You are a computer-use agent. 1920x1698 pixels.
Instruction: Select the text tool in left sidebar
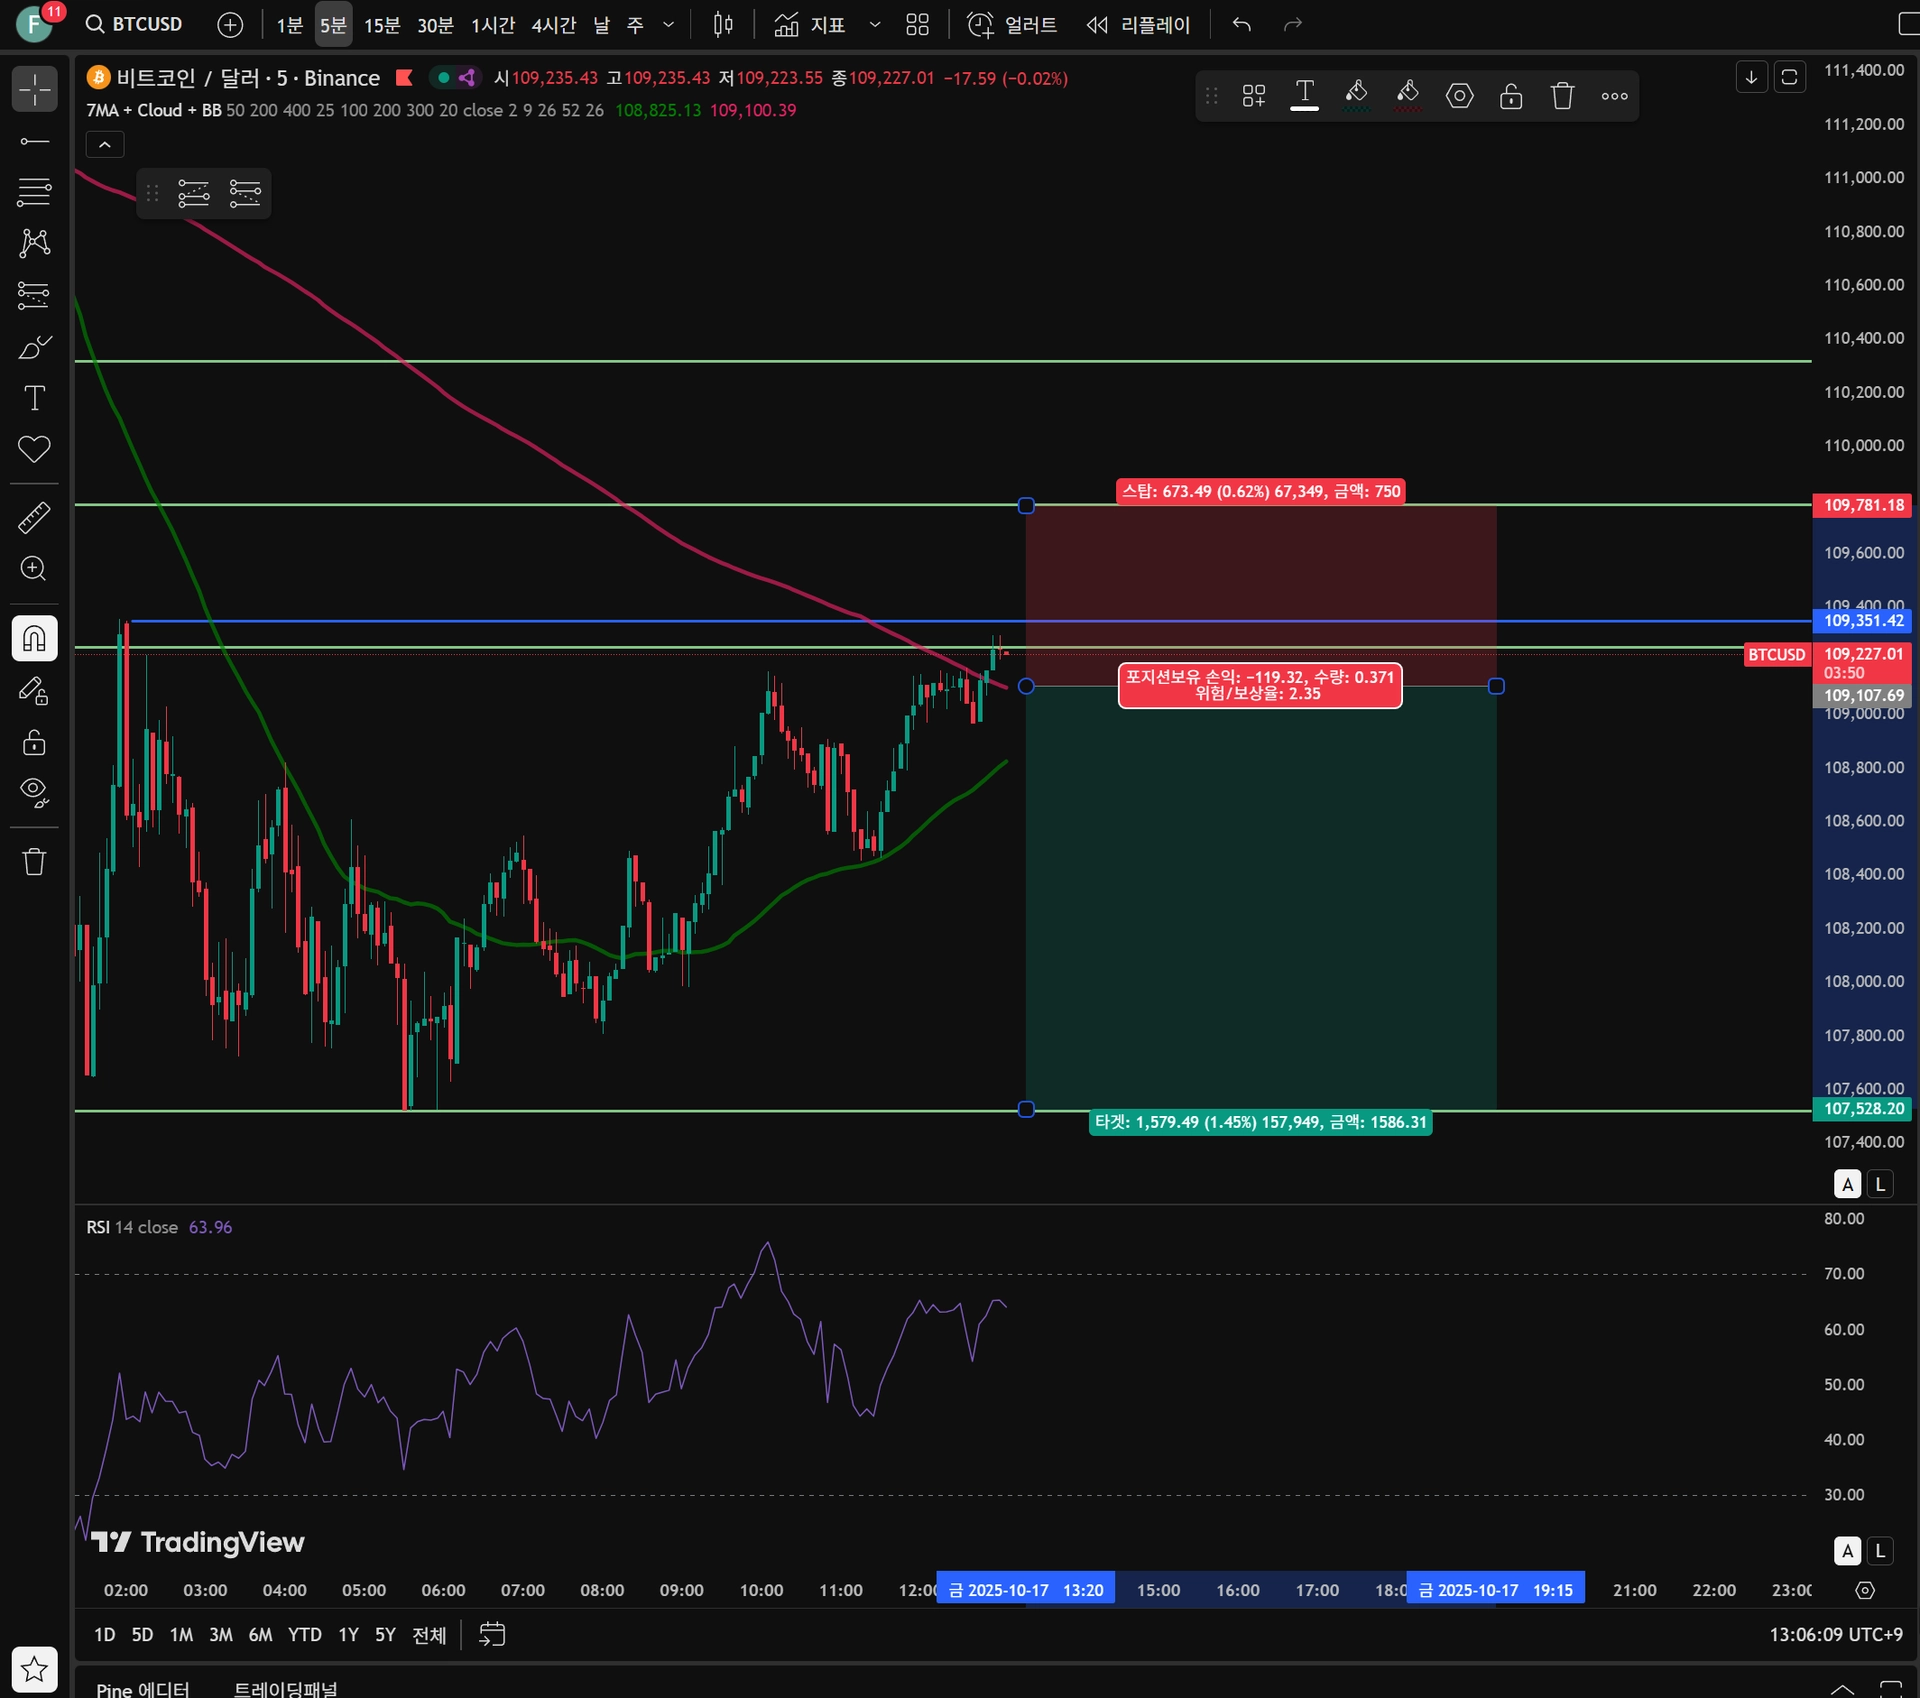click(x=34, y=398)
